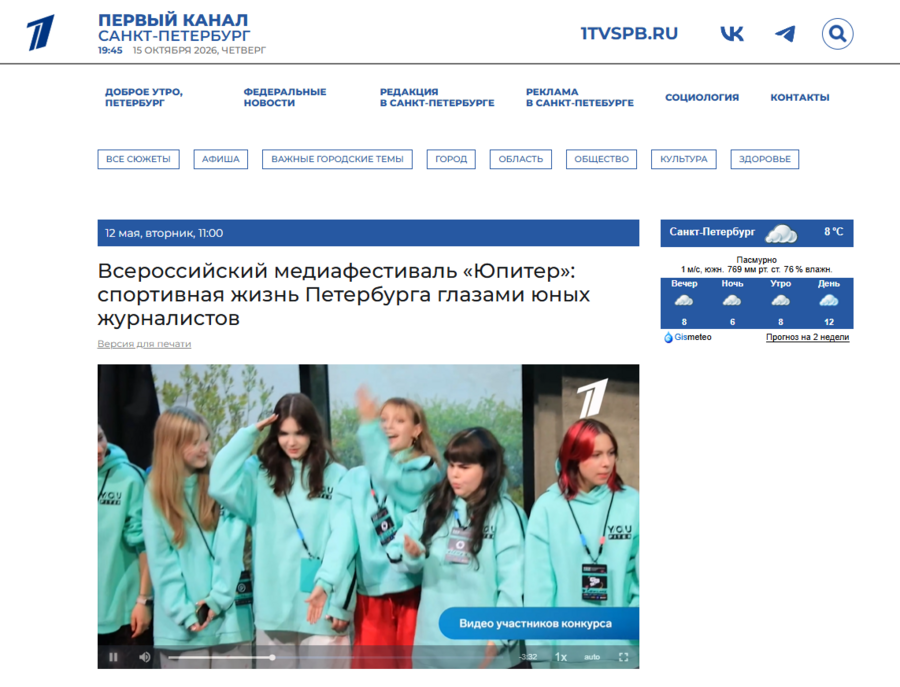The image size is (900, 687).
Task: Click the Видео участников конкурса button
Action: coord(538,623)
